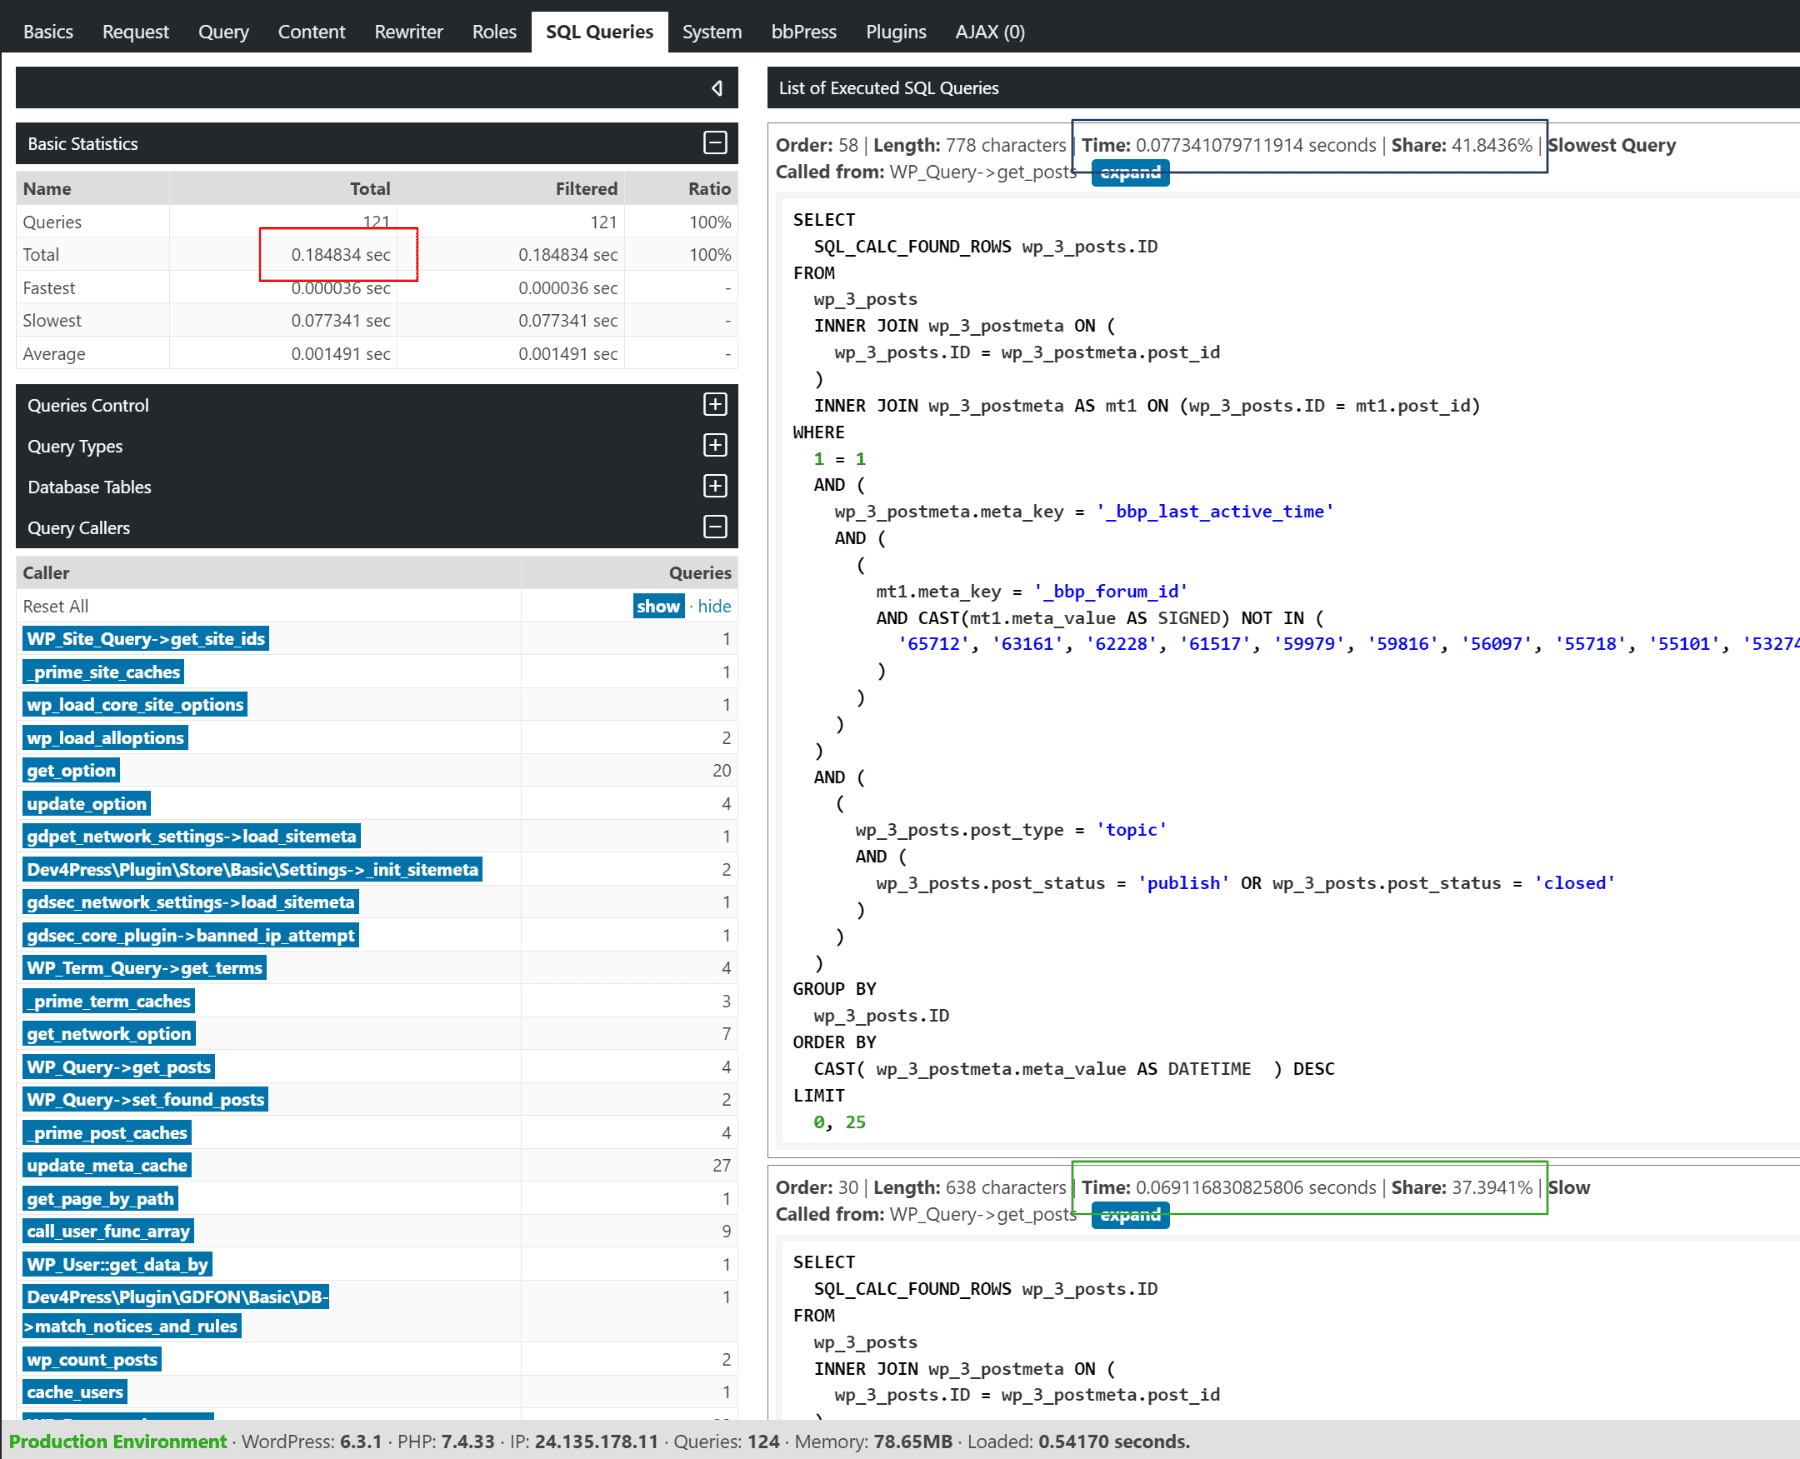Viewport: 1800px width, 1459px height.
Task: Expand the Query Types section
Action: [715, 445]
